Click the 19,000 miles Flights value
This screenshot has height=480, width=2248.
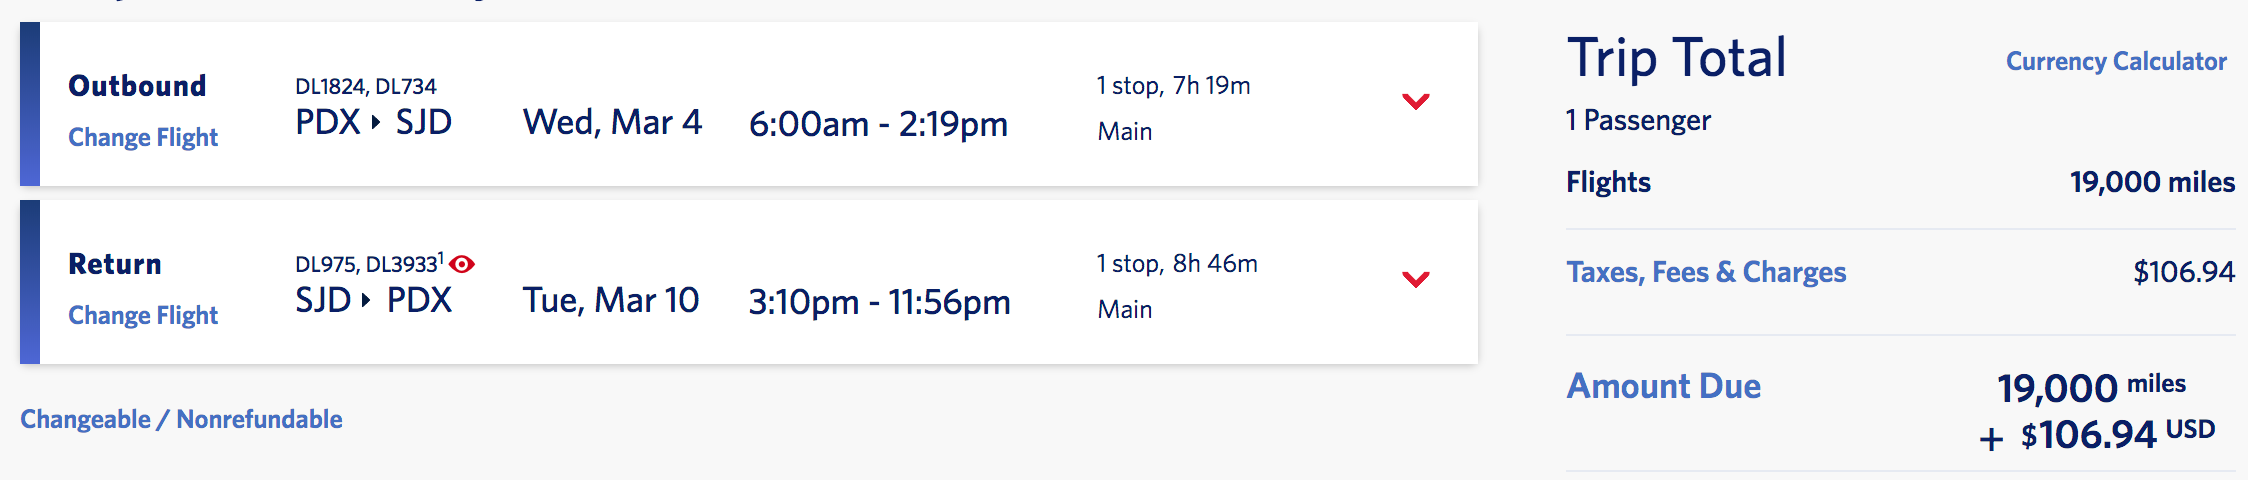[2152, 182]
